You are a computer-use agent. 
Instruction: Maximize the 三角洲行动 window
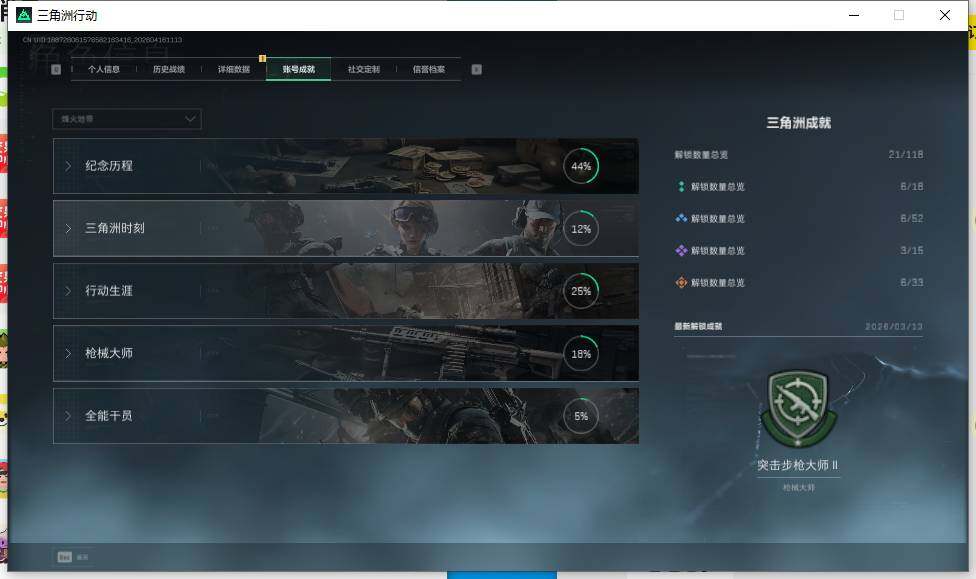point(899,15)
